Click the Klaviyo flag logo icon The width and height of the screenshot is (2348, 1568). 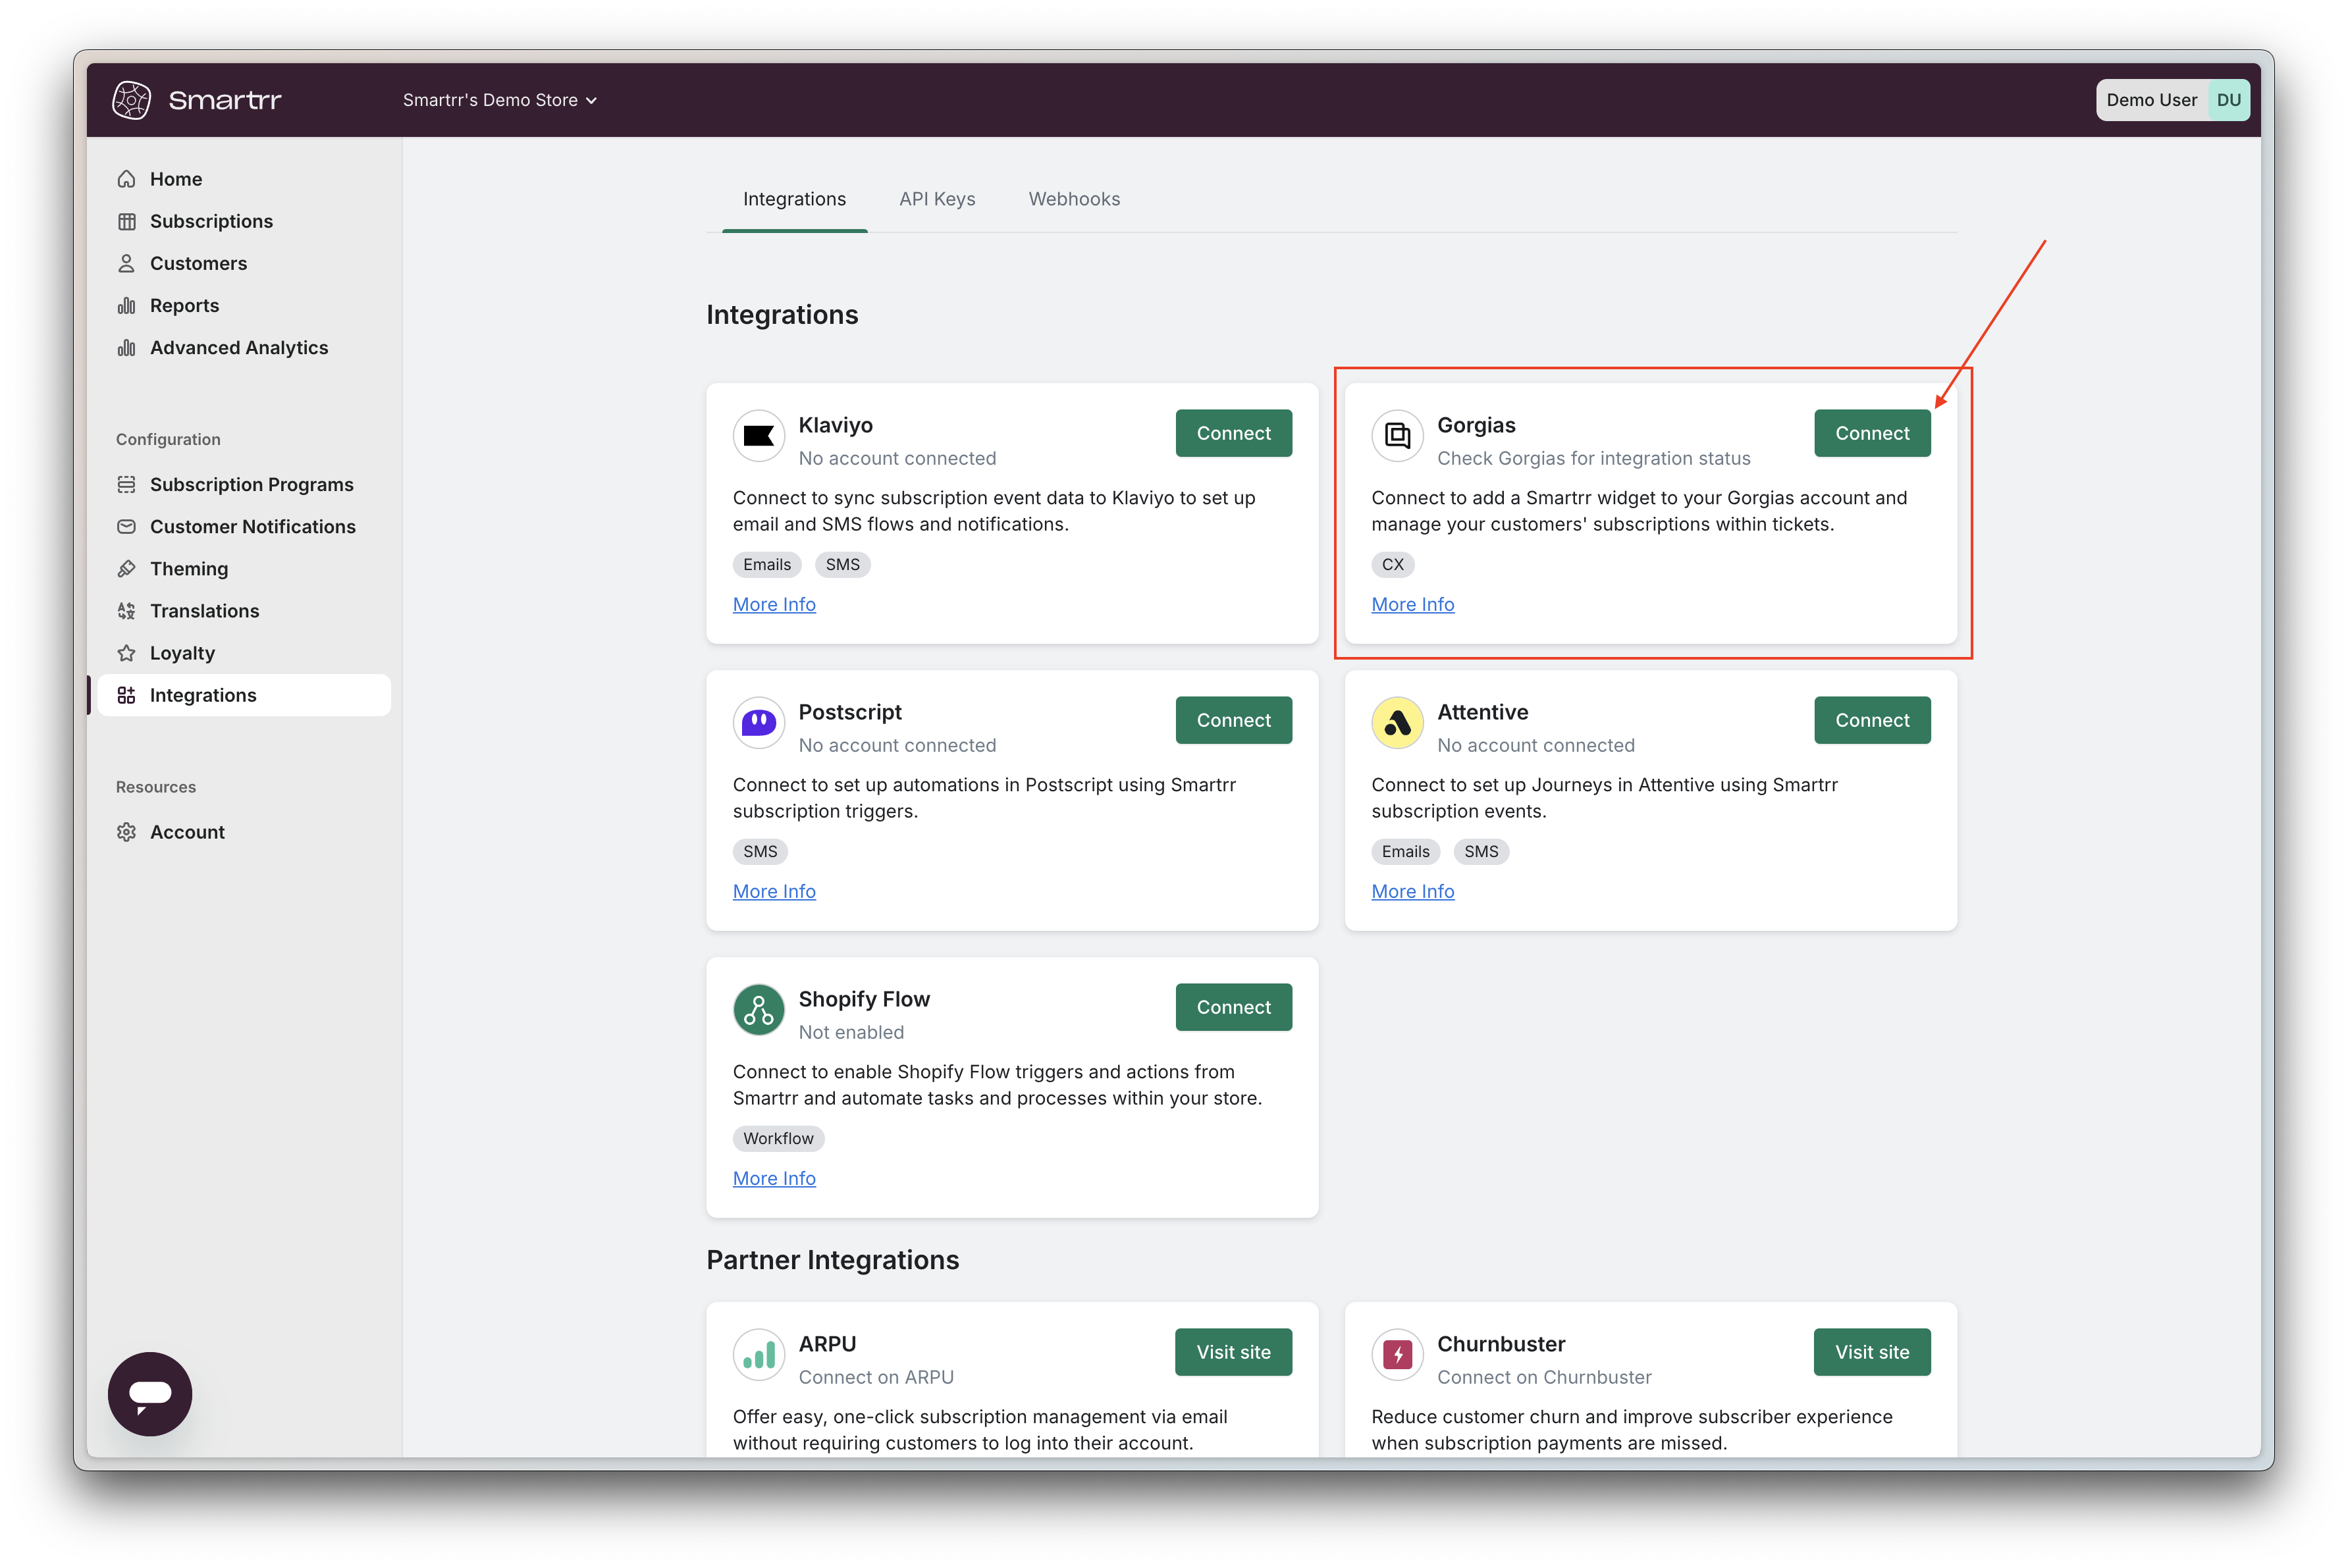pos(759,436)
